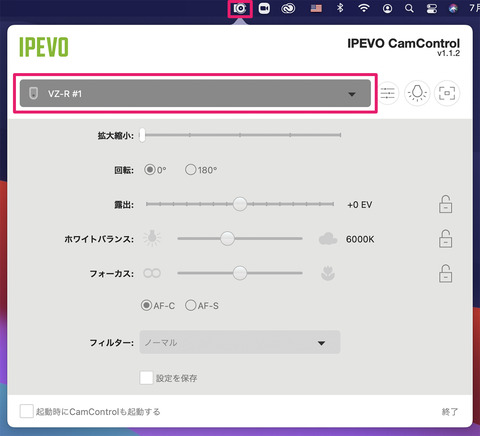Screen dimensions: 480x436
Task: Open Creative Cloud in the menu bar
Action: [x=288, y=9]
